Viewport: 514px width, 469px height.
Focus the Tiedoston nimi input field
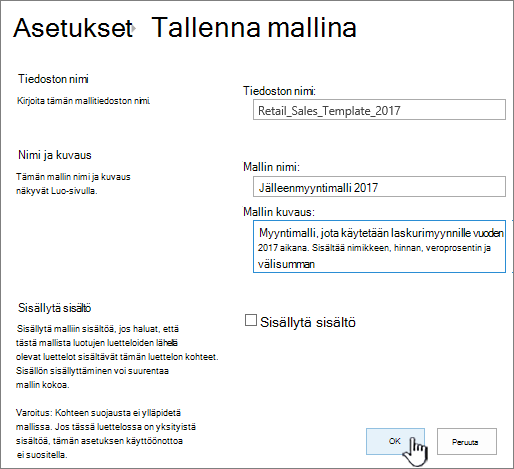(379, 110)
